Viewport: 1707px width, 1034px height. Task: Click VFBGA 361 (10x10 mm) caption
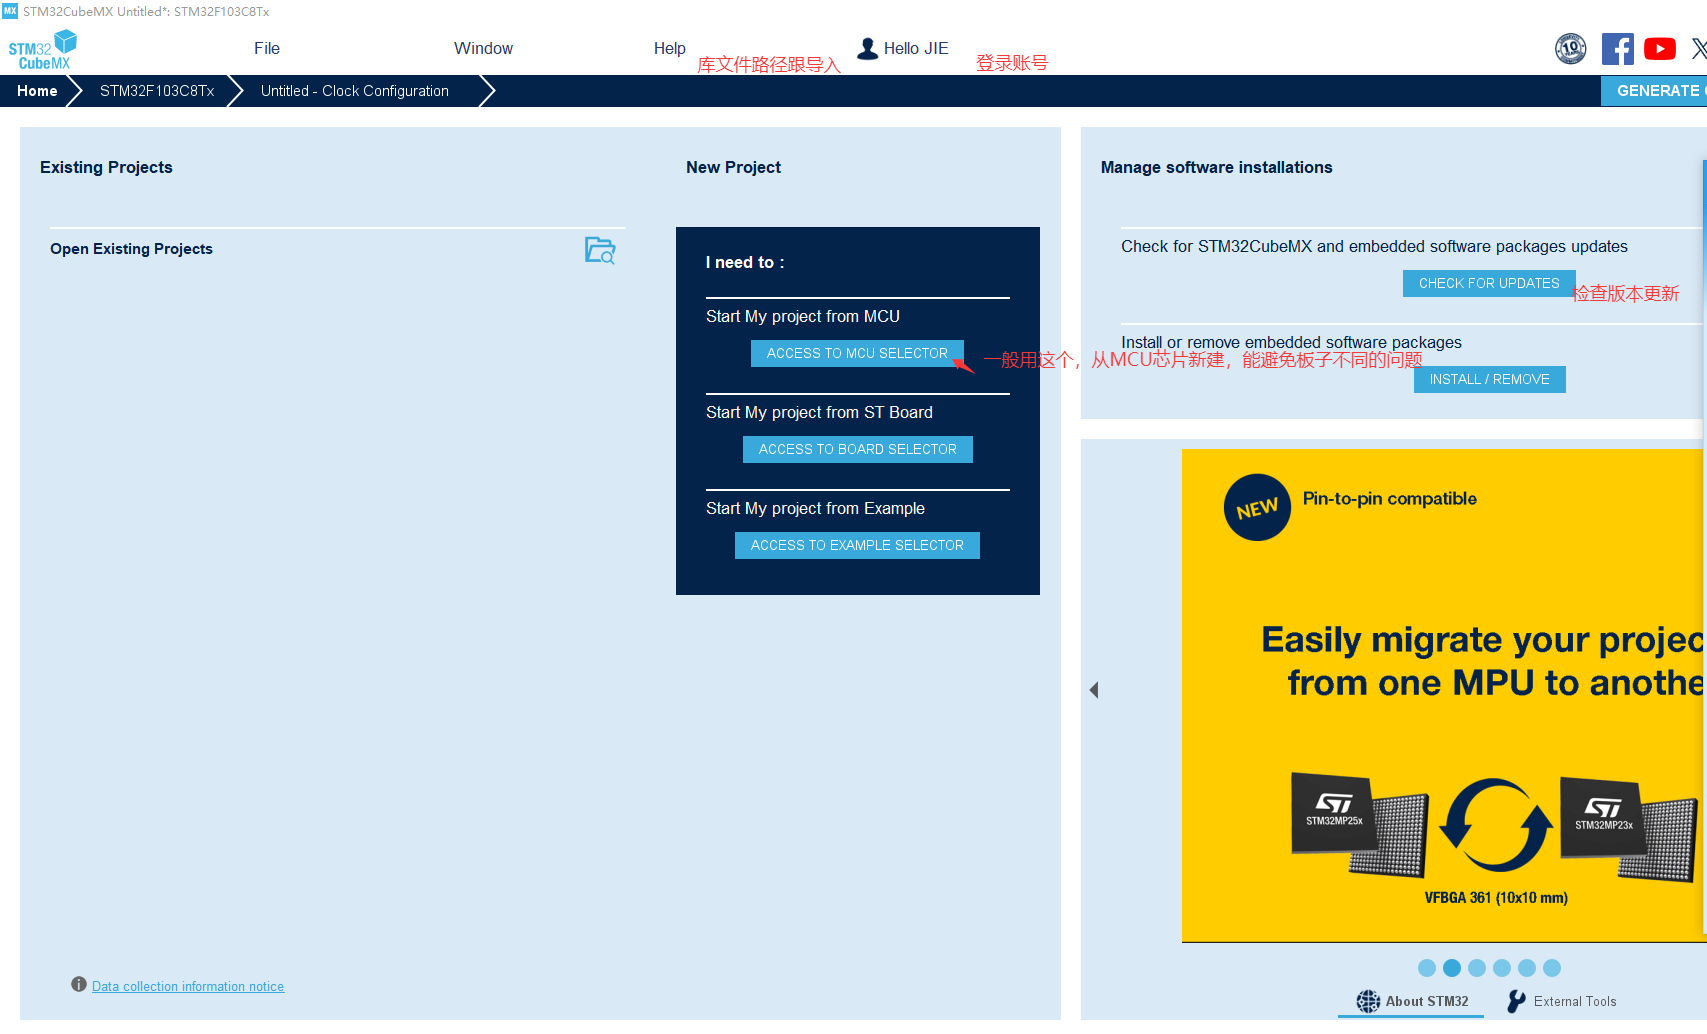click(1496, 898)
